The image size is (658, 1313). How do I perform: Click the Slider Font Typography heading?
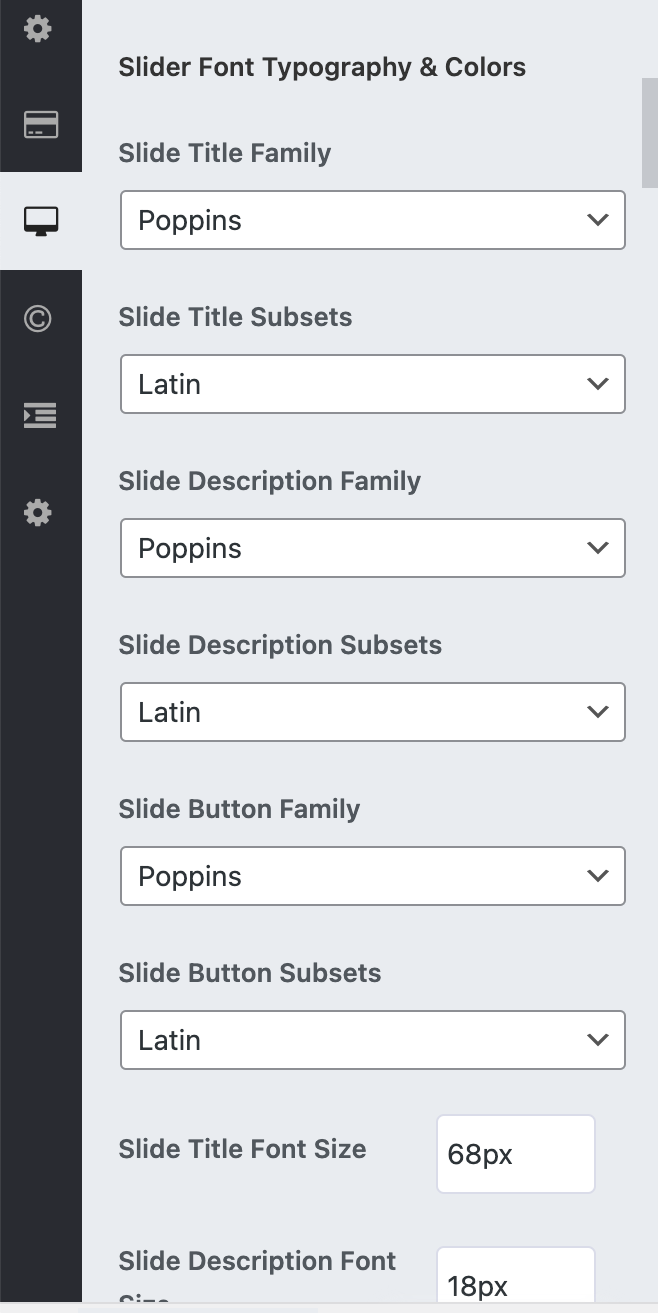tap(322, 67)
